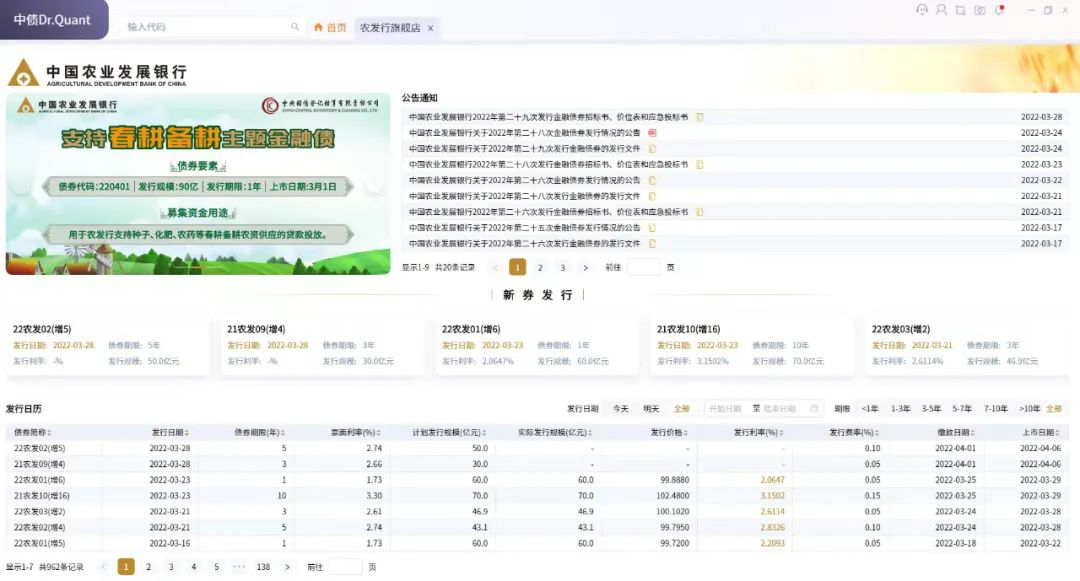Sort table by 债券期限(年) column

(x=259, y=433)
